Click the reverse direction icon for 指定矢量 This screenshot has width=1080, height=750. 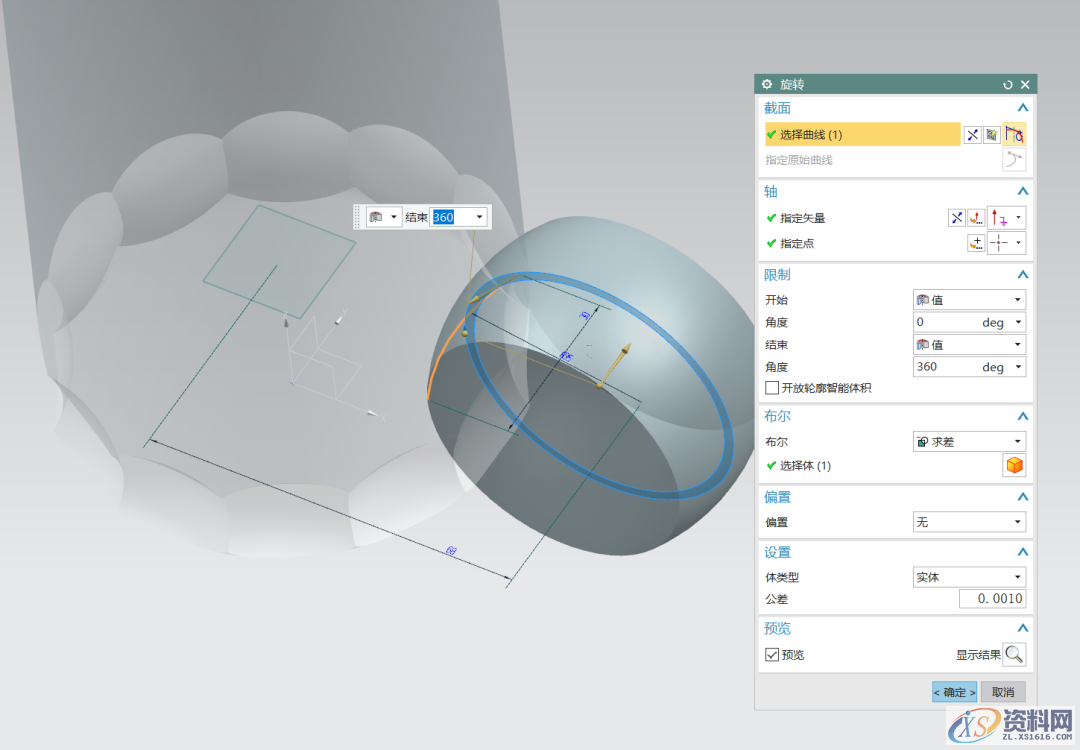click(x=956, y=218)
